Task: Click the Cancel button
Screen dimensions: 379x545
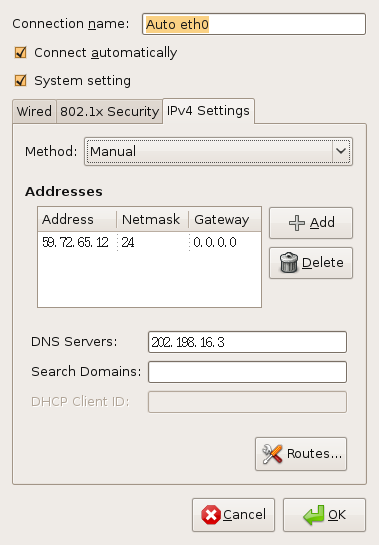Action: (x=233, y=515)
